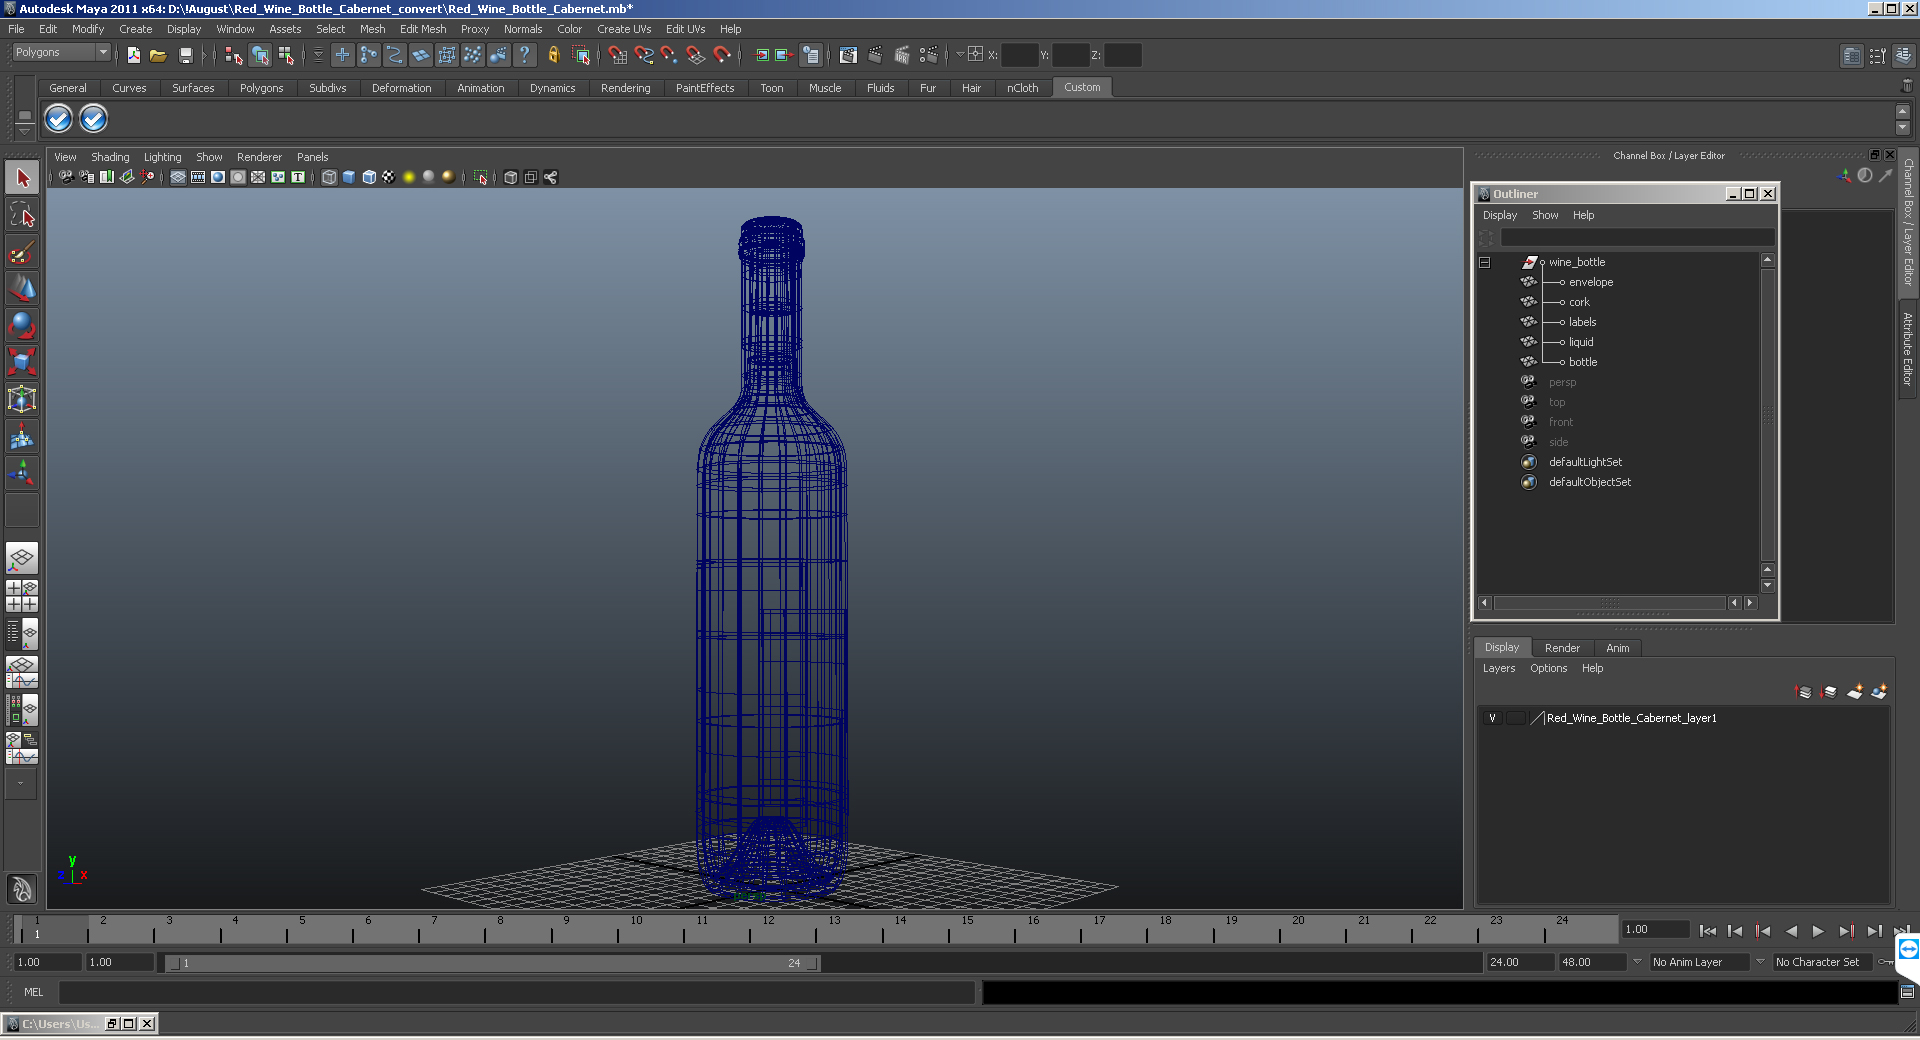Click the Save Scene disk icon
1920x1040 pixels.
click(185, 55)
